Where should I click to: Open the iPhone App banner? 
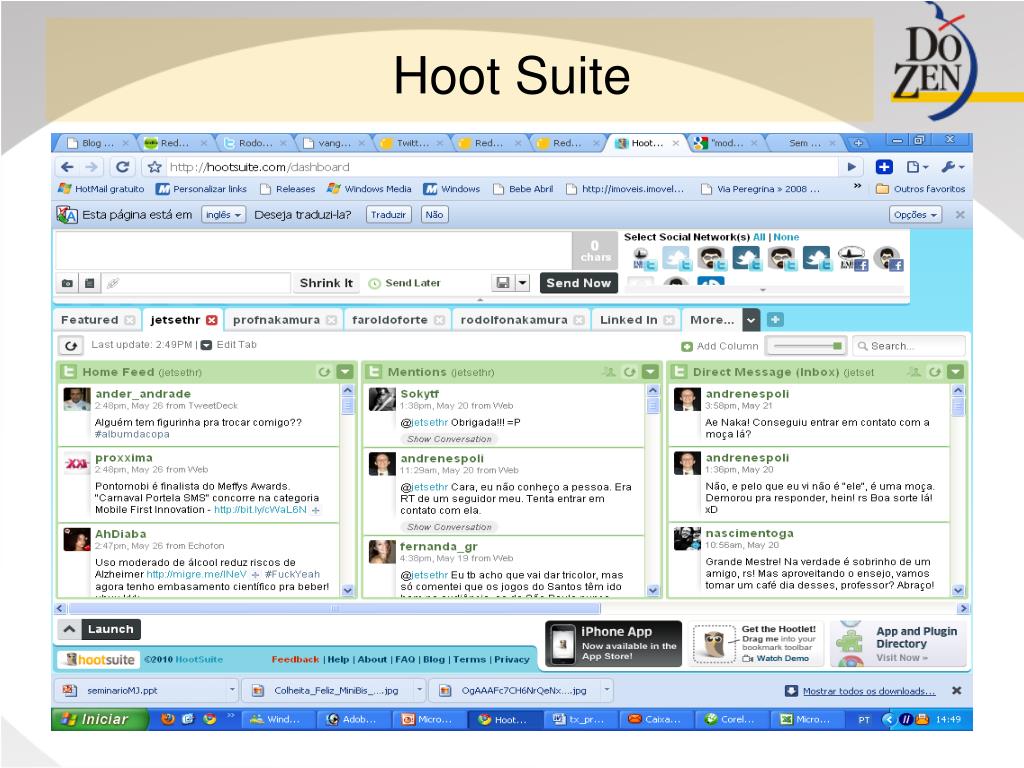pos(613,644)
